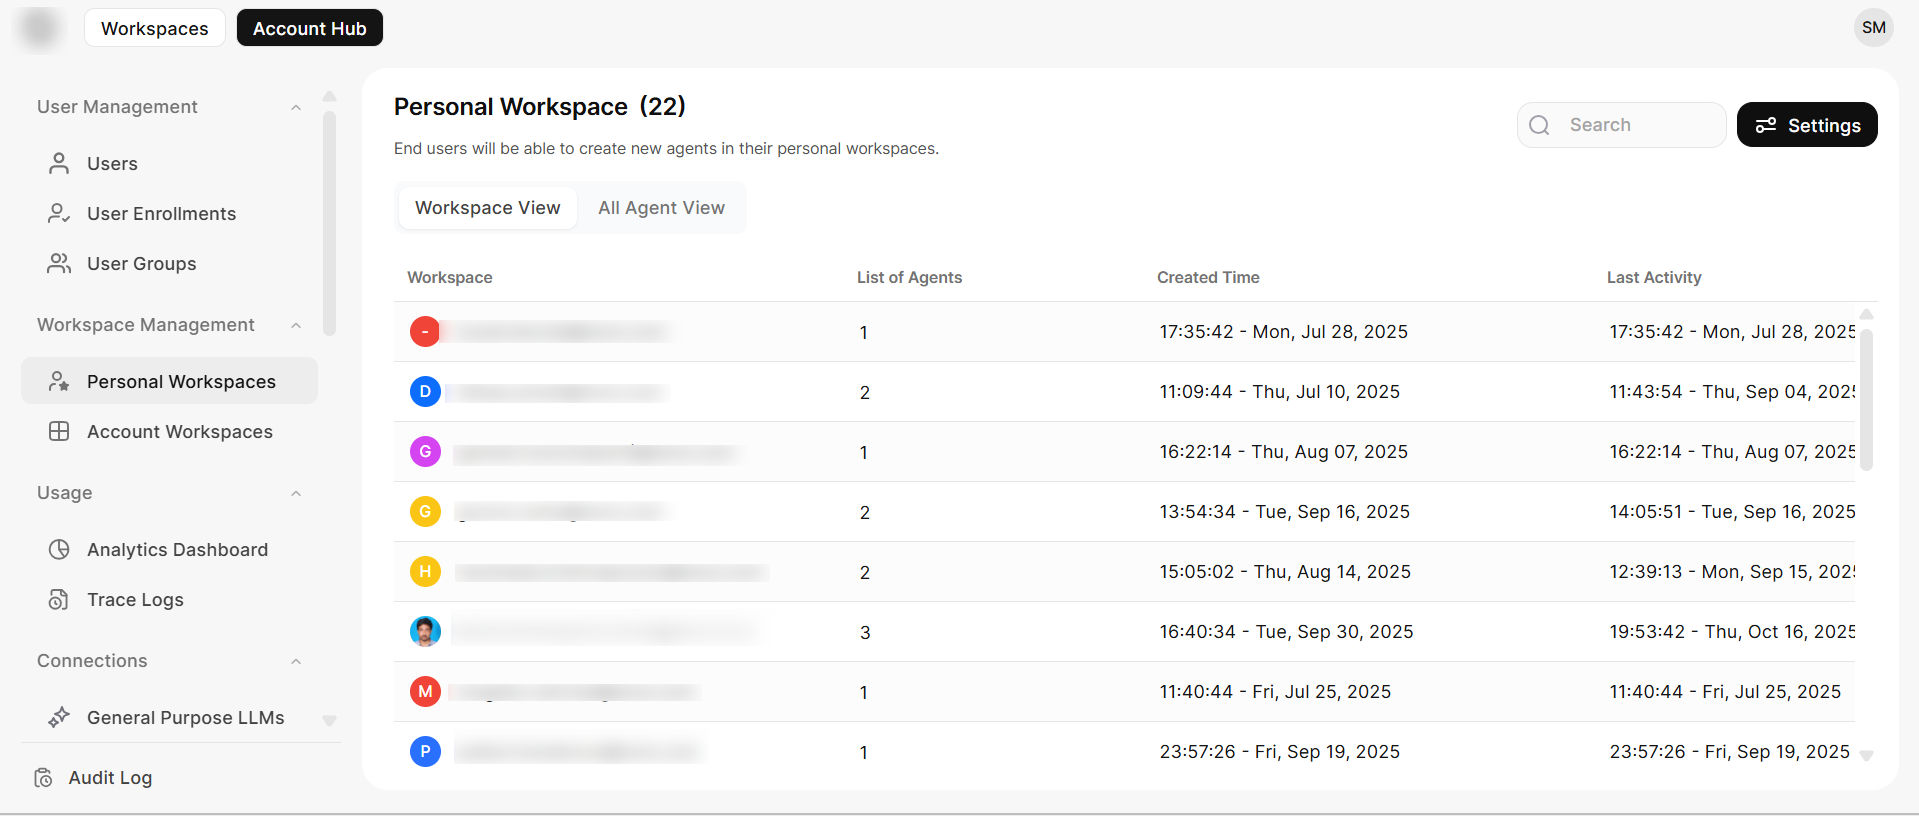This screenshot has height=816, width=1919.
Task: Click the User Groups icon
Action: point(59,263)
